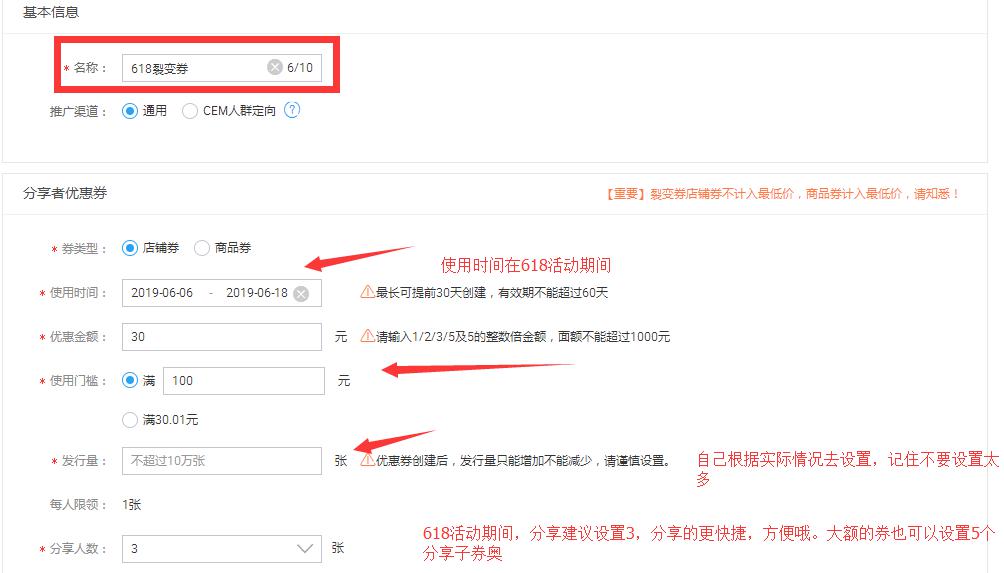Click warning icon beside 请输入1/2/3/5 hint

tap(368, 336)
